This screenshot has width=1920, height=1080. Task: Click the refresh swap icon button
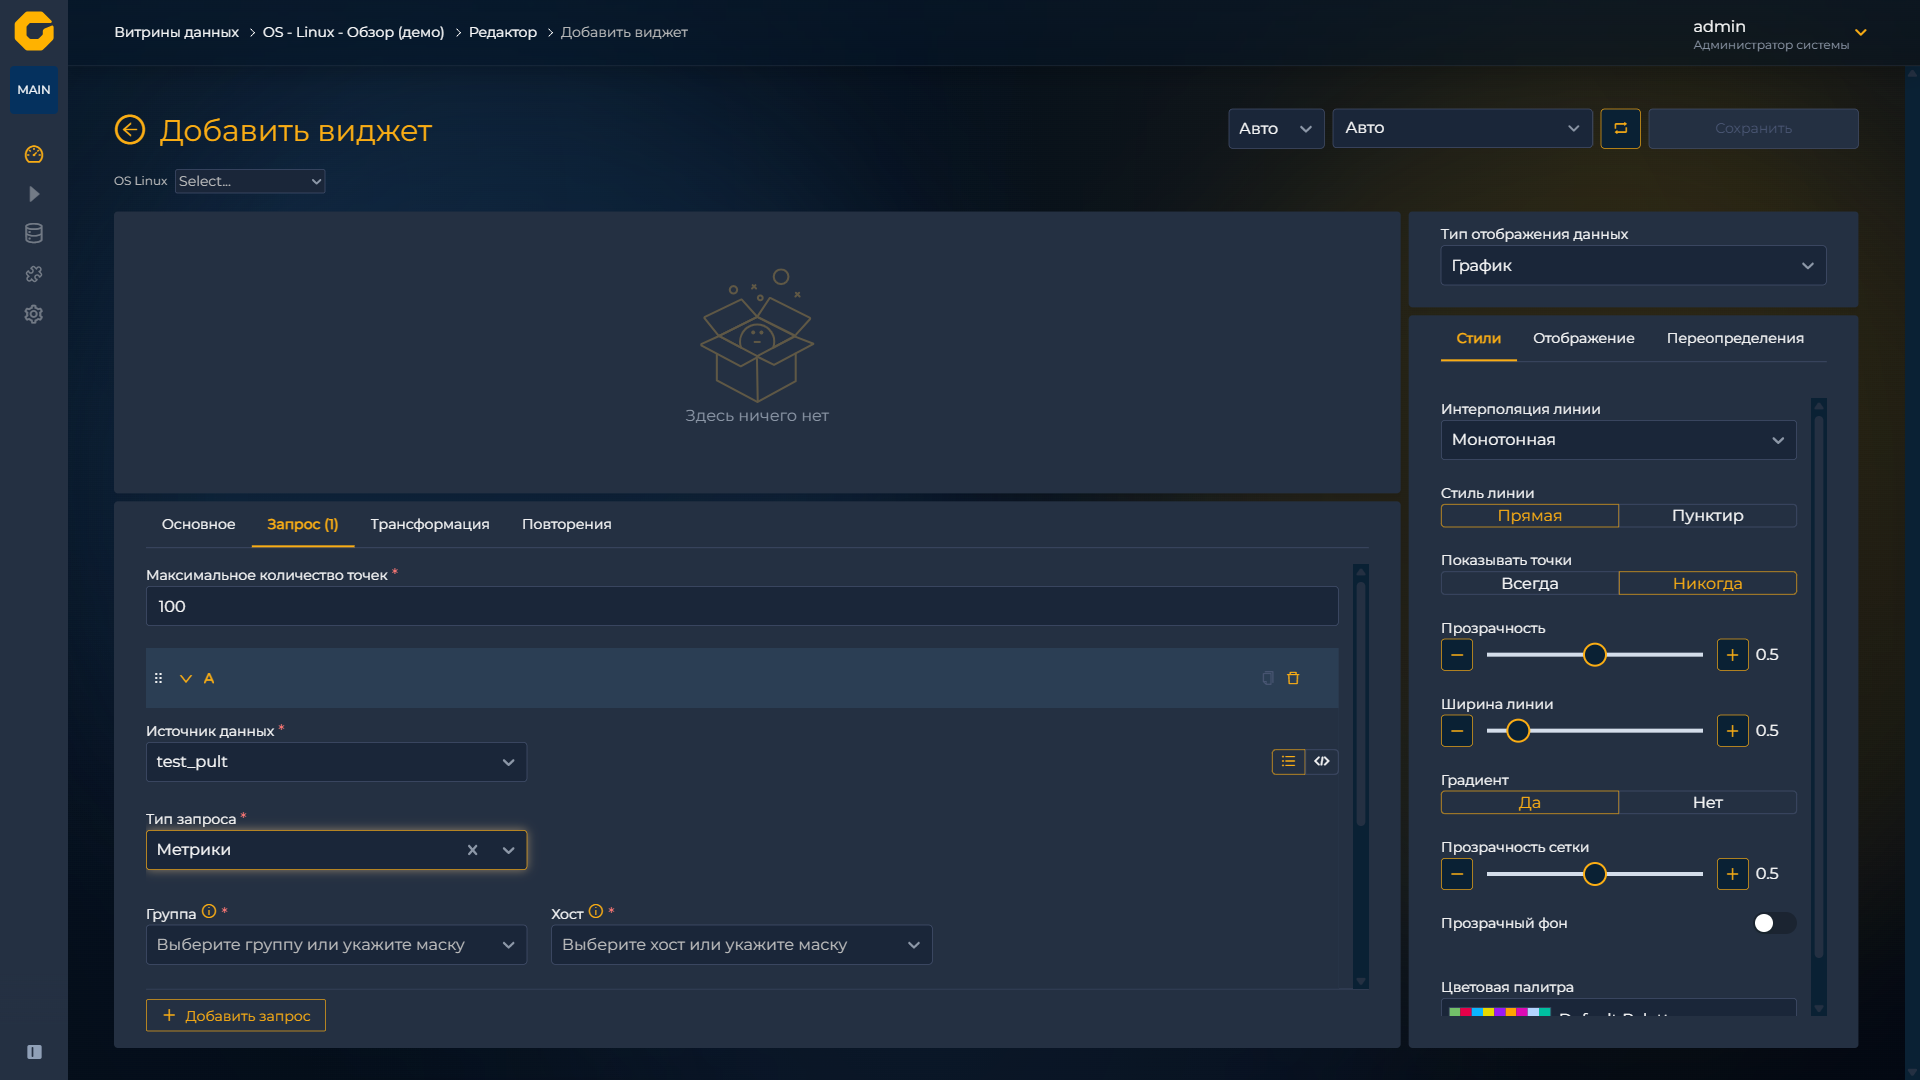tap(1620, 128)
